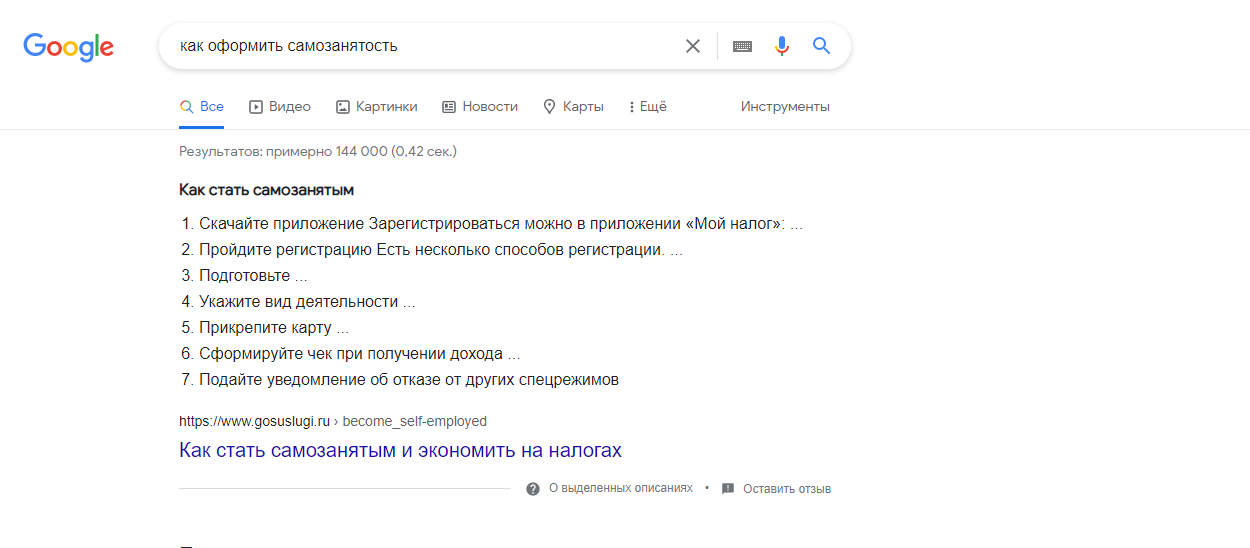Click the Оставить отзыв link
Screen dimensions: 1250x548
pos(786,489)
